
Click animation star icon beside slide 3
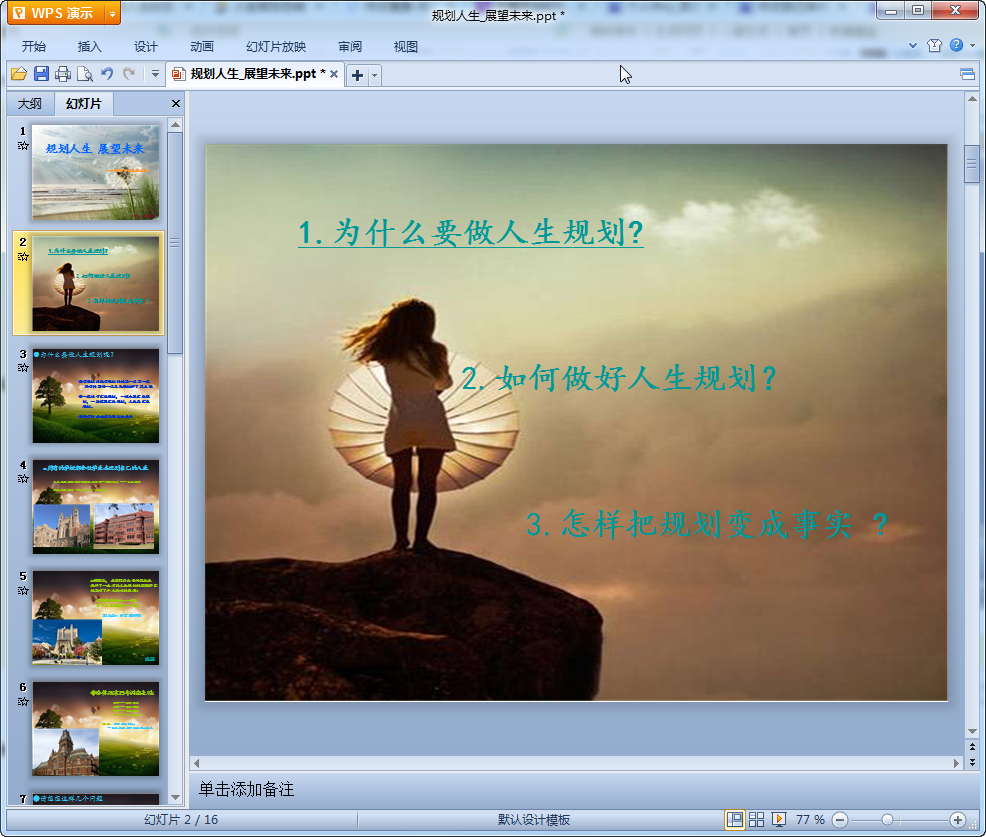pyautogui.click(x=23, y=368)
